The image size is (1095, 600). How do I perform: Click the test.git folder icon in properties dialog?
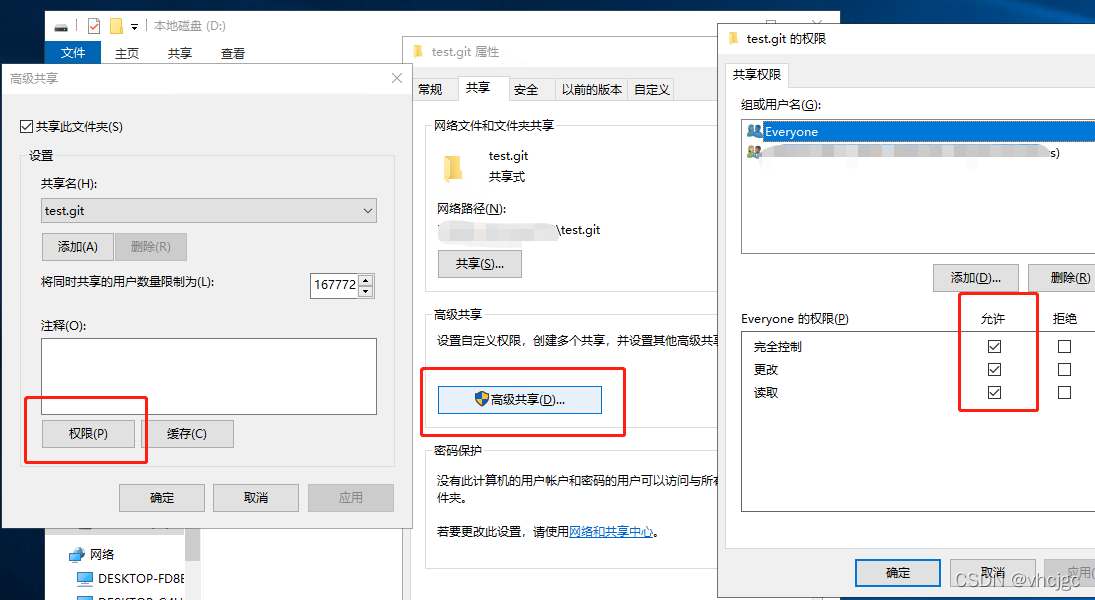(453, 169)
